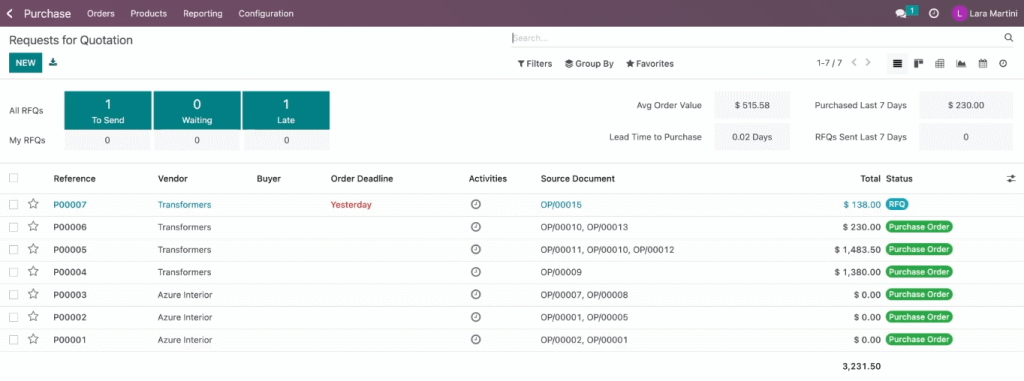
Task: Open activity clock for P00004
Action: tap(475, 272)
